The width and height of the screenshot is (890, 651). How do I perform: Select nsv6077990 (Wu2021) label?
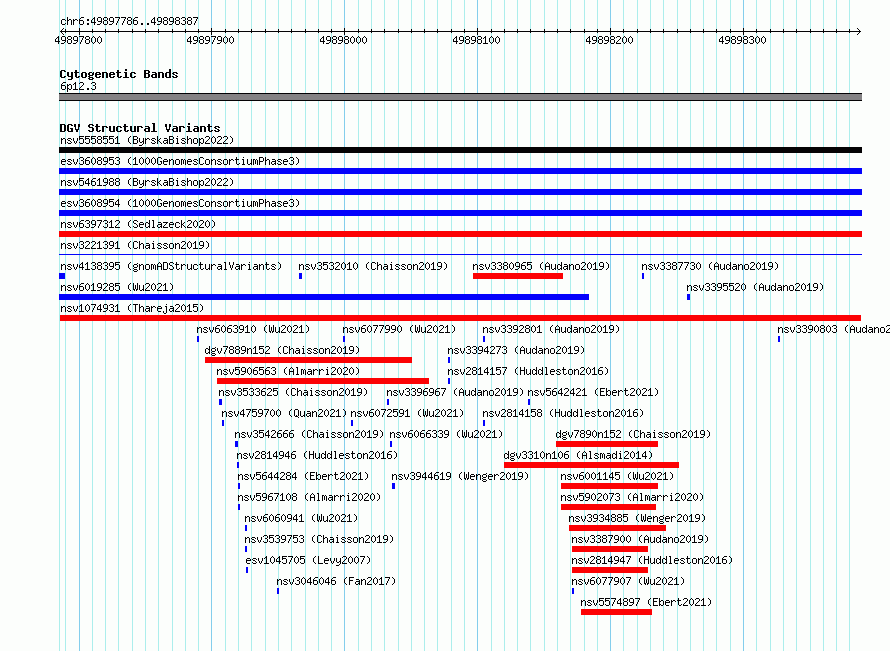[x=399, y=329]
